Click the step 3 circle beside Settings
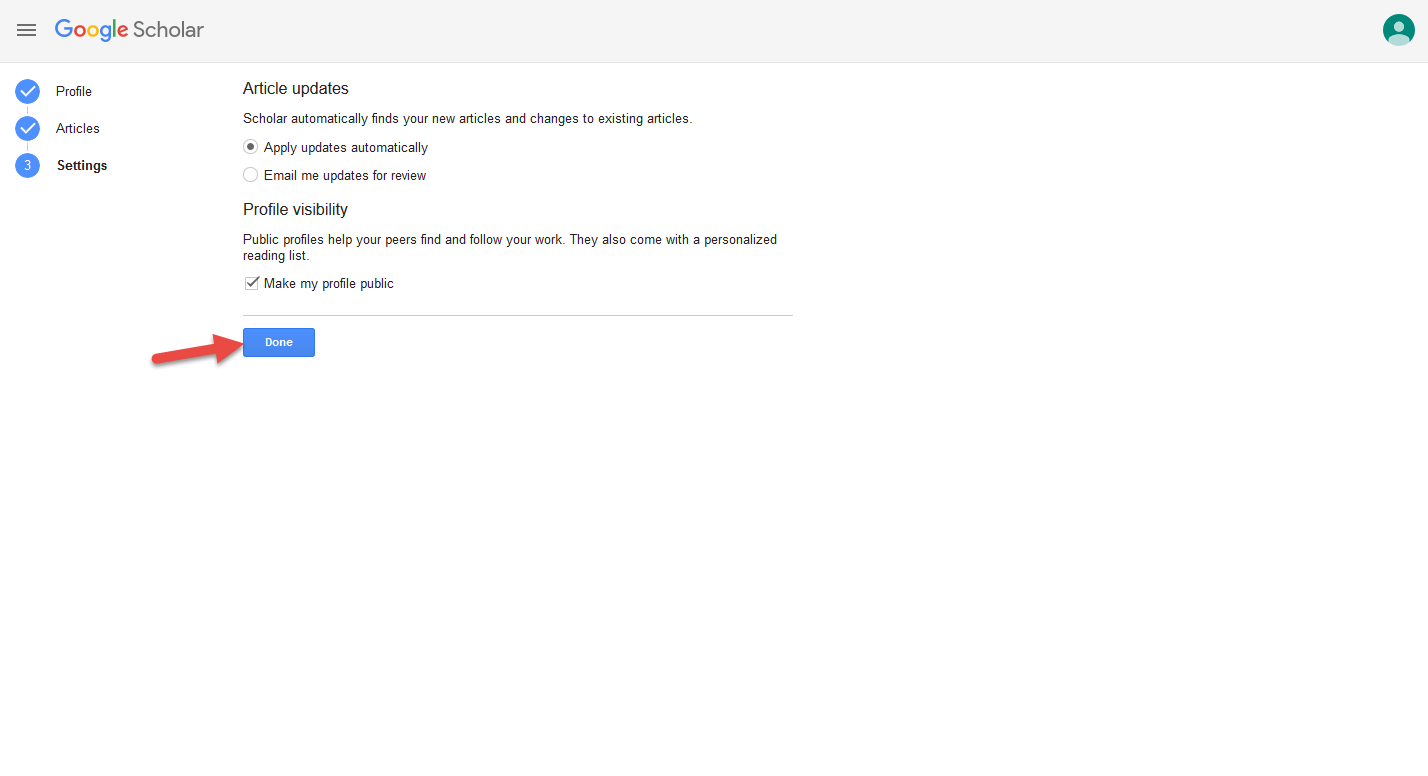Image resolution: width=1428 pixels, height=776 pixels. [27, 166]
